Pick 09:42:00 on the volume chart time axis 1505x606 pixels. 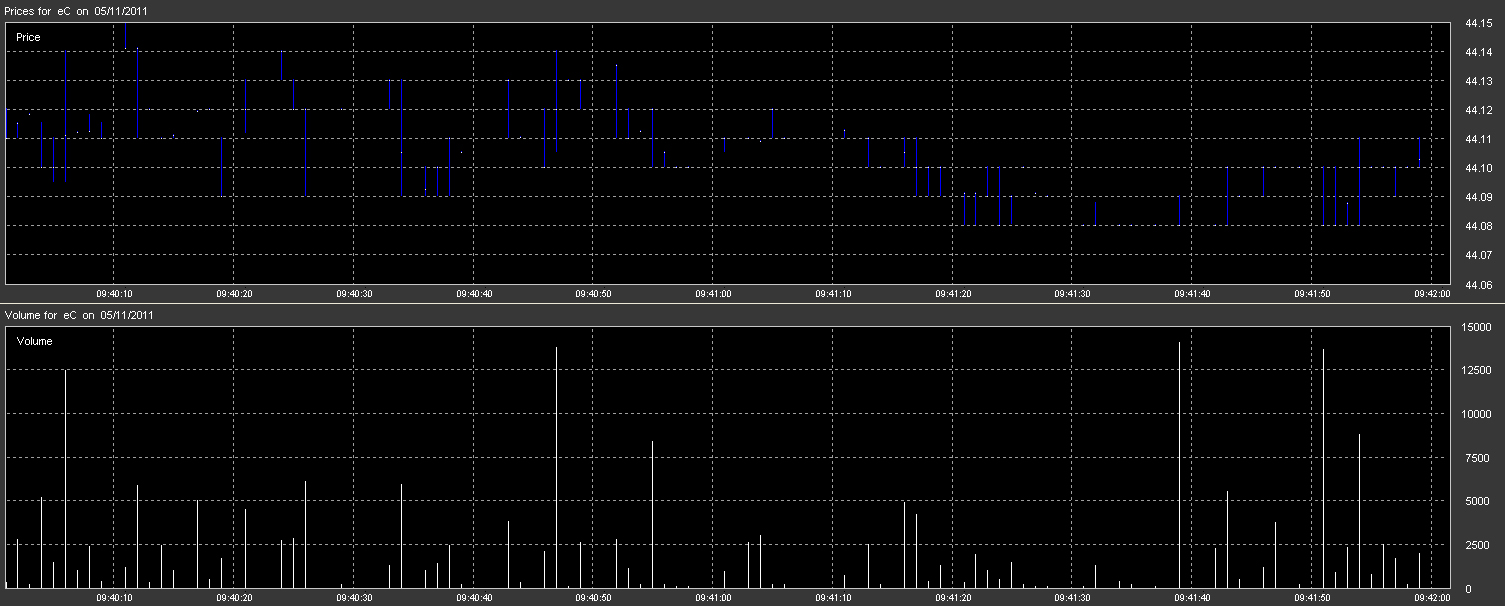click(1432, 598)
